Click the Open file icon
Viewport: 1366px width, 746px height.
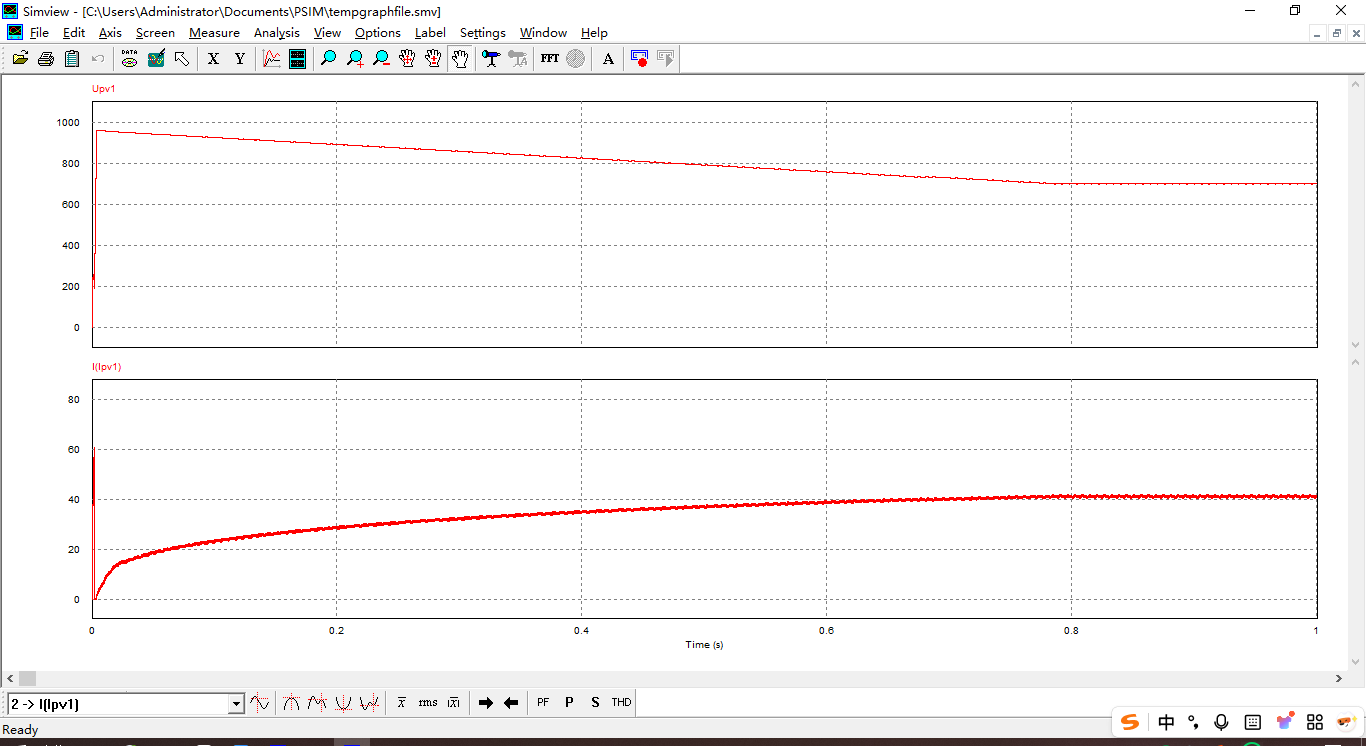20,59
